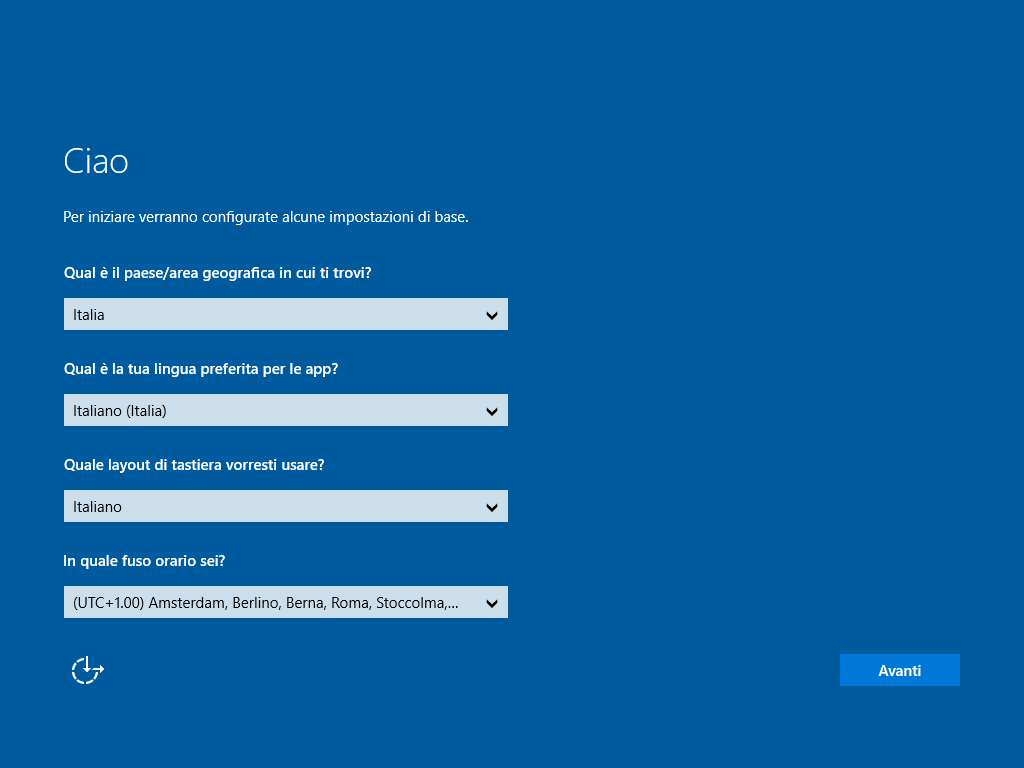Click the Ciao heading text
The width and height of the screenshot is (1024, 768).
[x=96, y=160]
